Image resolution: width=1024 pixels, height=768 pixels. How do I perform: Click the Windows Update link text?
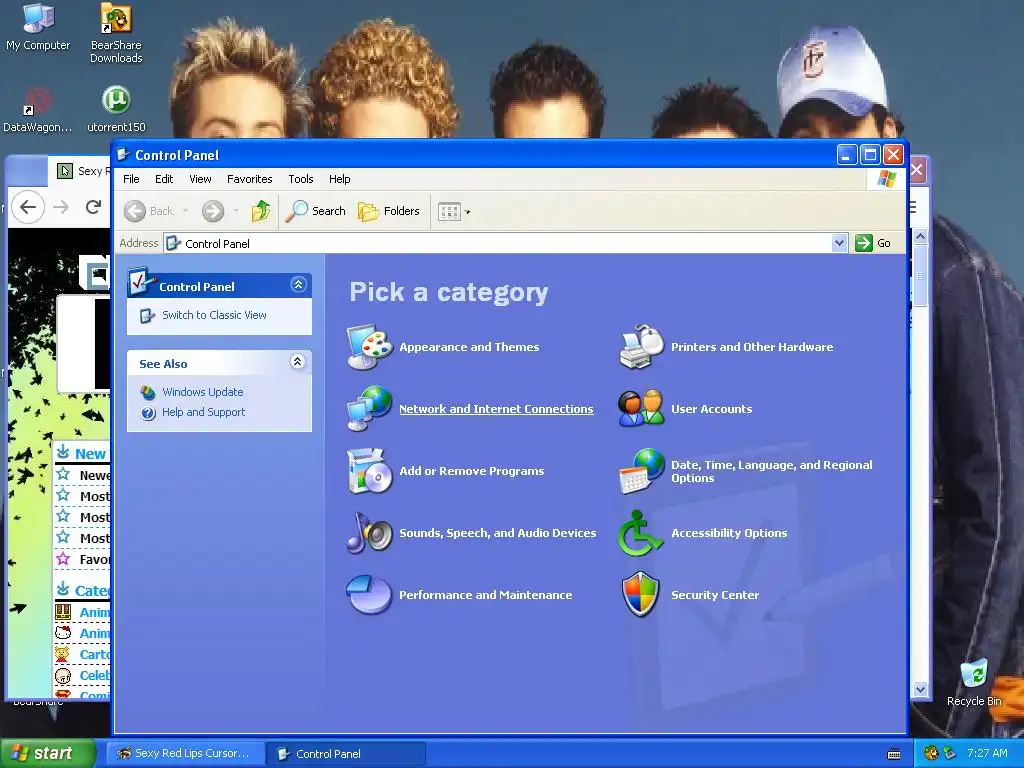click(202, 392)
